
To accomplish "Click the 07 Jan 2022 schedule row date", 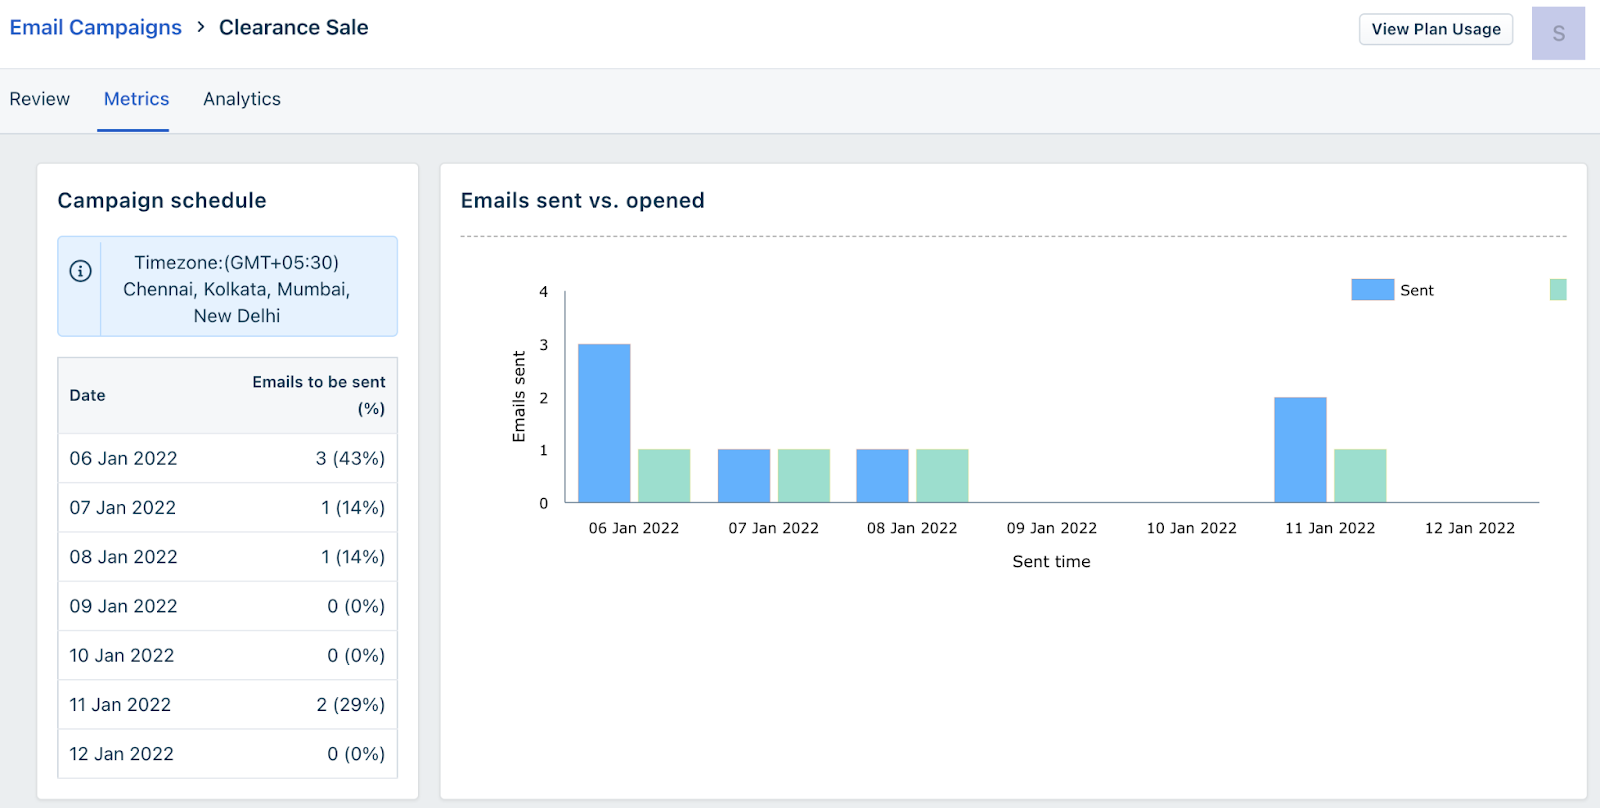I will [x=122, y=507].
